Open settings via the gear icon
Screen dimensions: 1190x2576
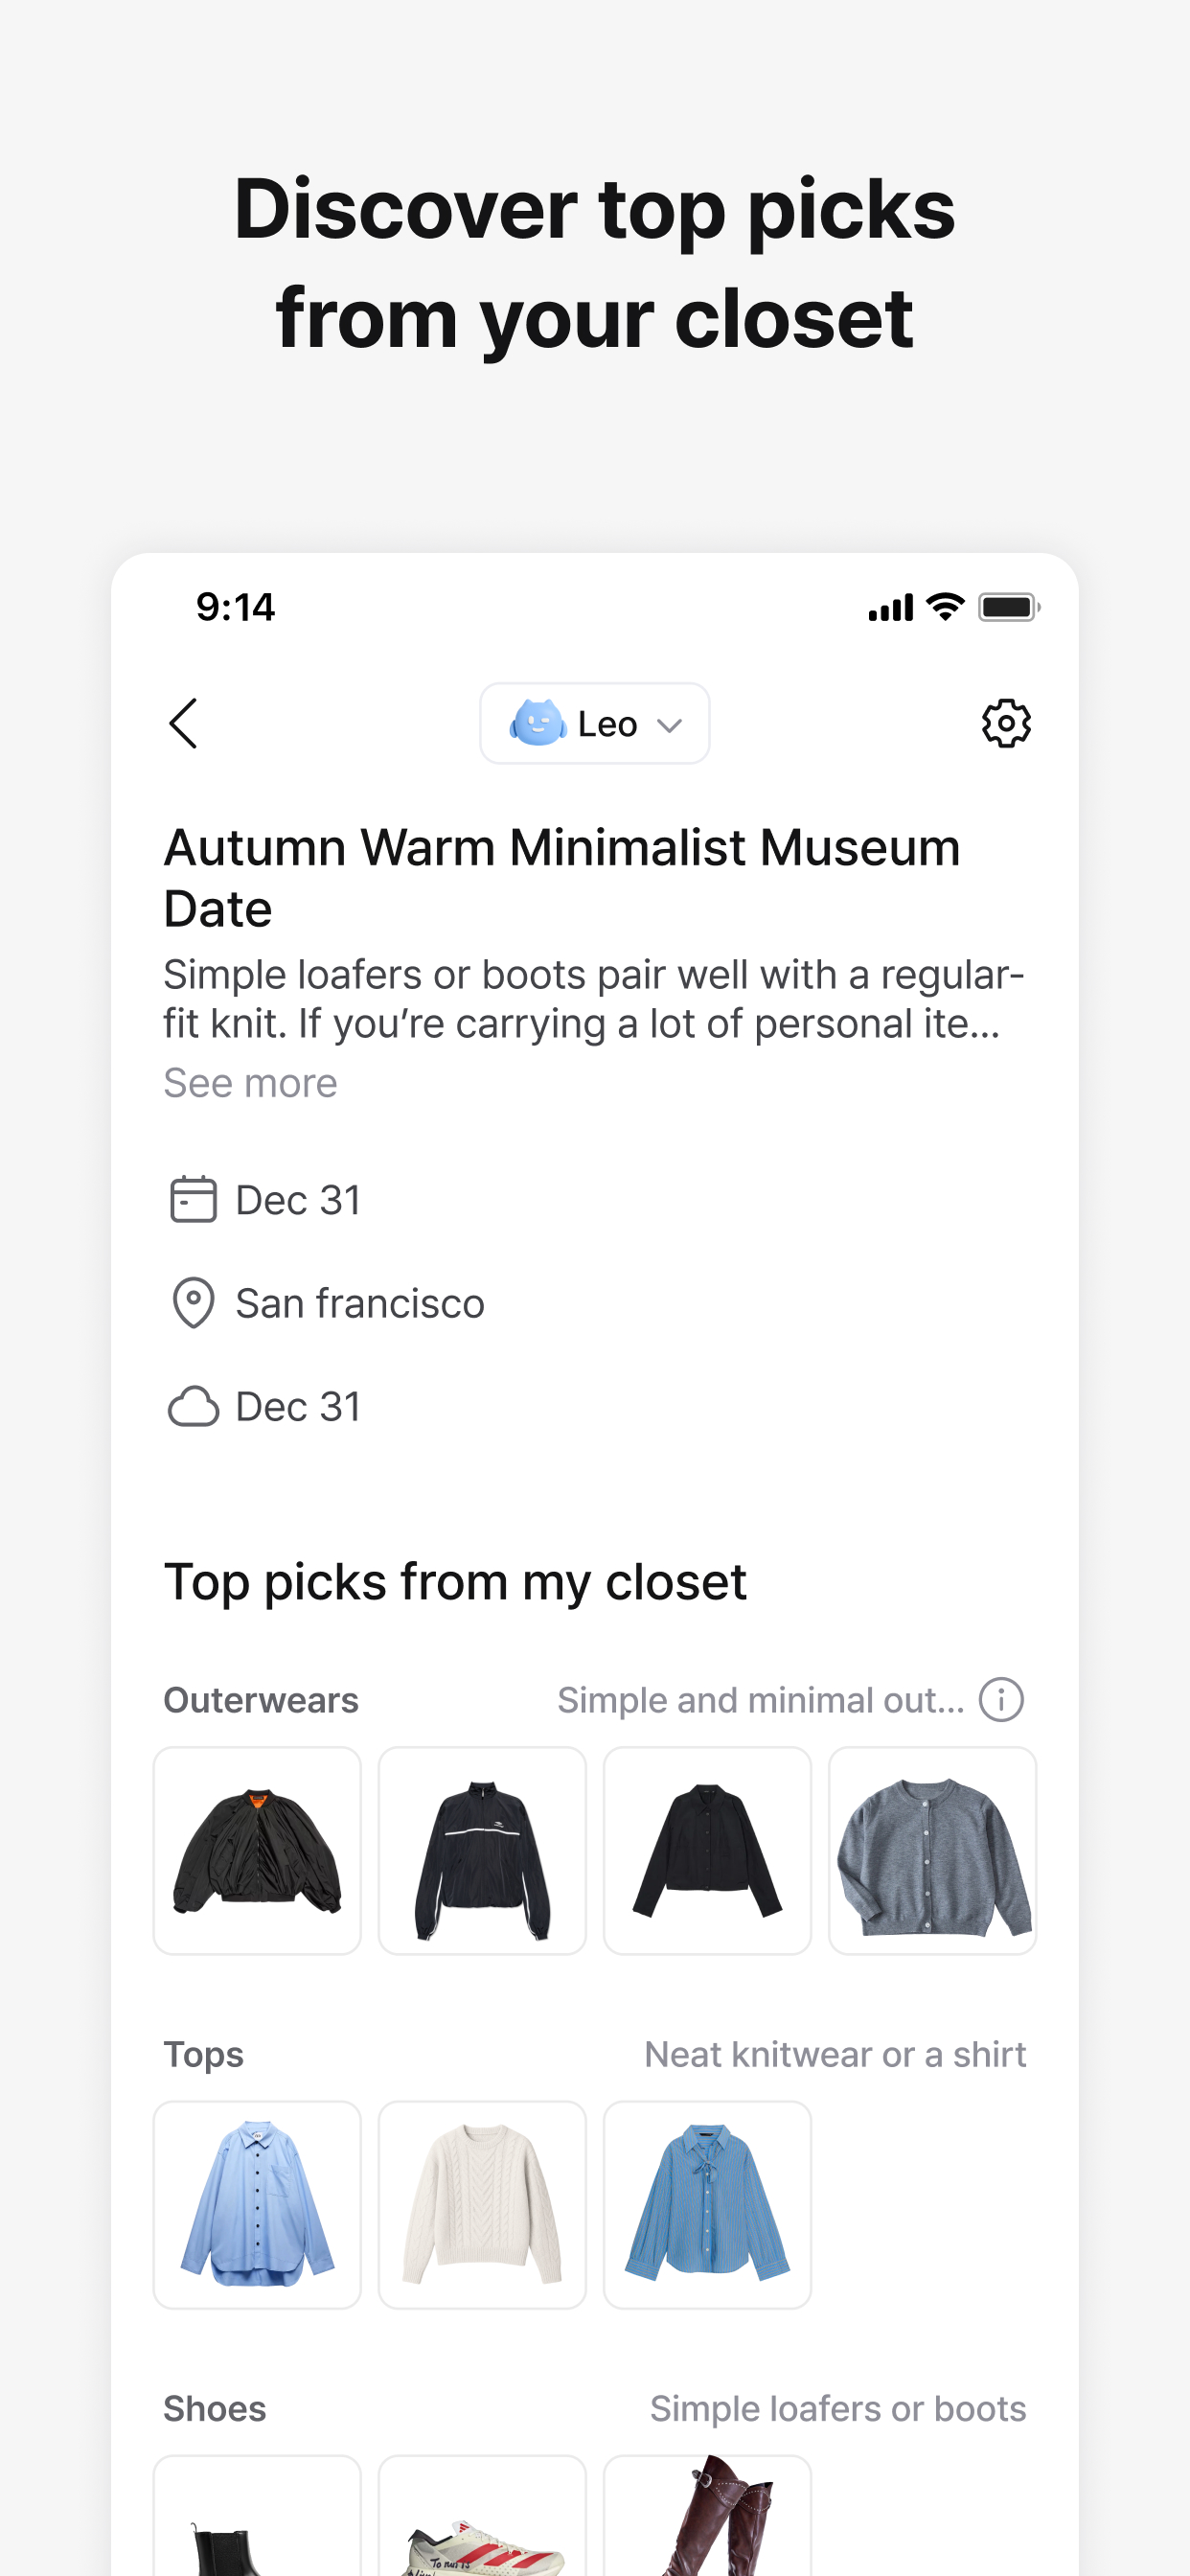tap(1006, 723)
